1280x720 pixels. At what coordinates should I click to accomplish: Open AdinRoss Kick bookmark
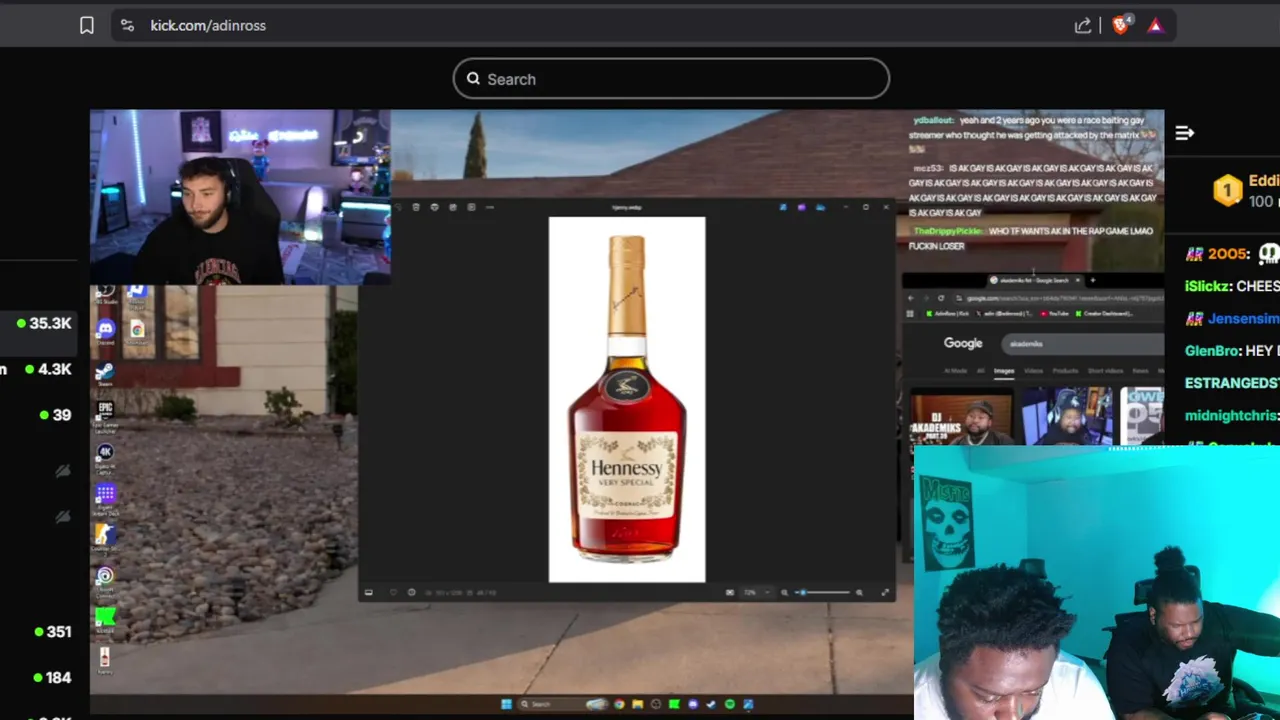948,314
